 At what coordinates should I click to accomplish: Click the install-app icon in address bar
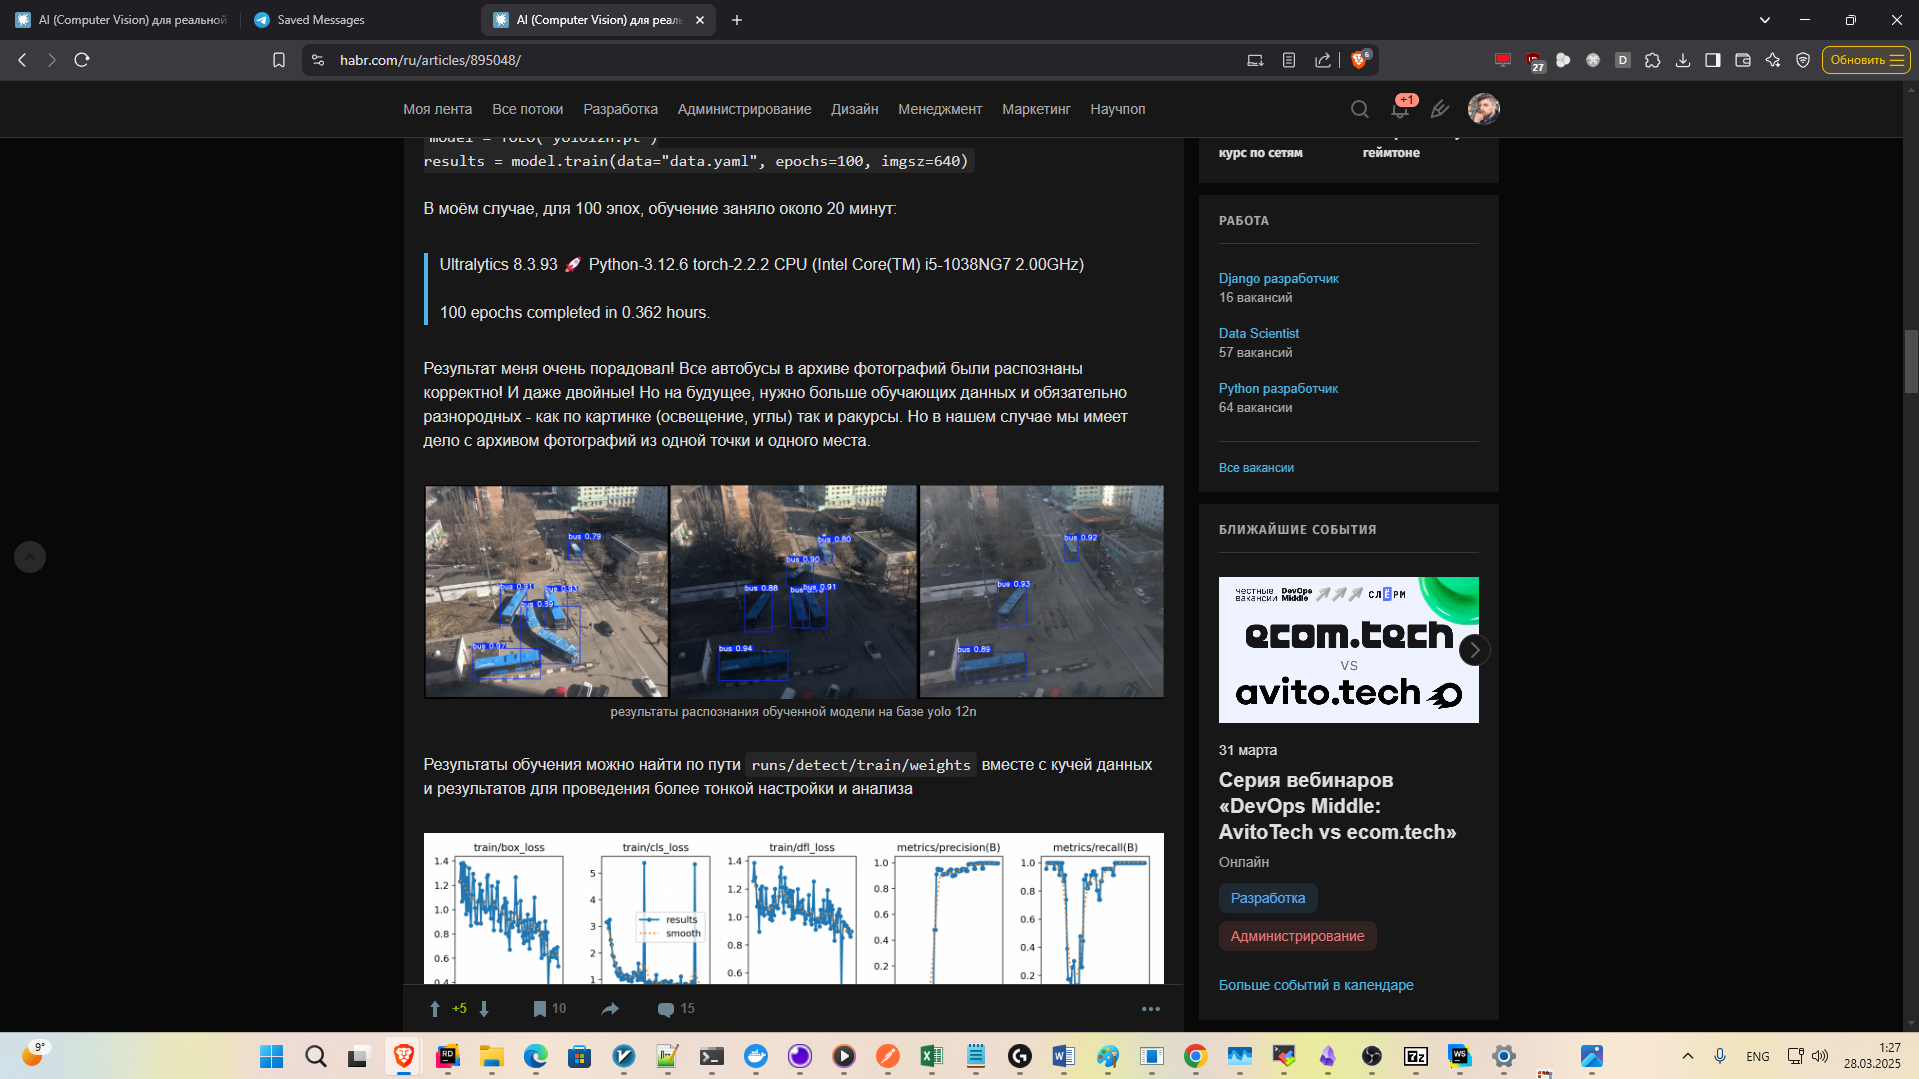pyautogui.click(x=1255, y=60)
